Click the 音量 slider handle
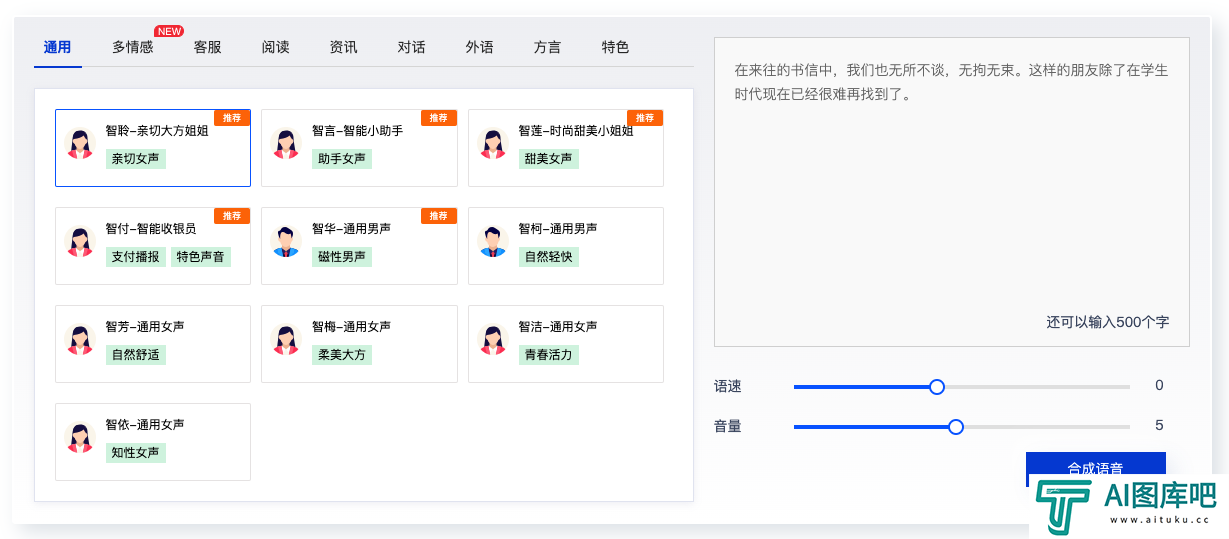 [x=956, y=427]
